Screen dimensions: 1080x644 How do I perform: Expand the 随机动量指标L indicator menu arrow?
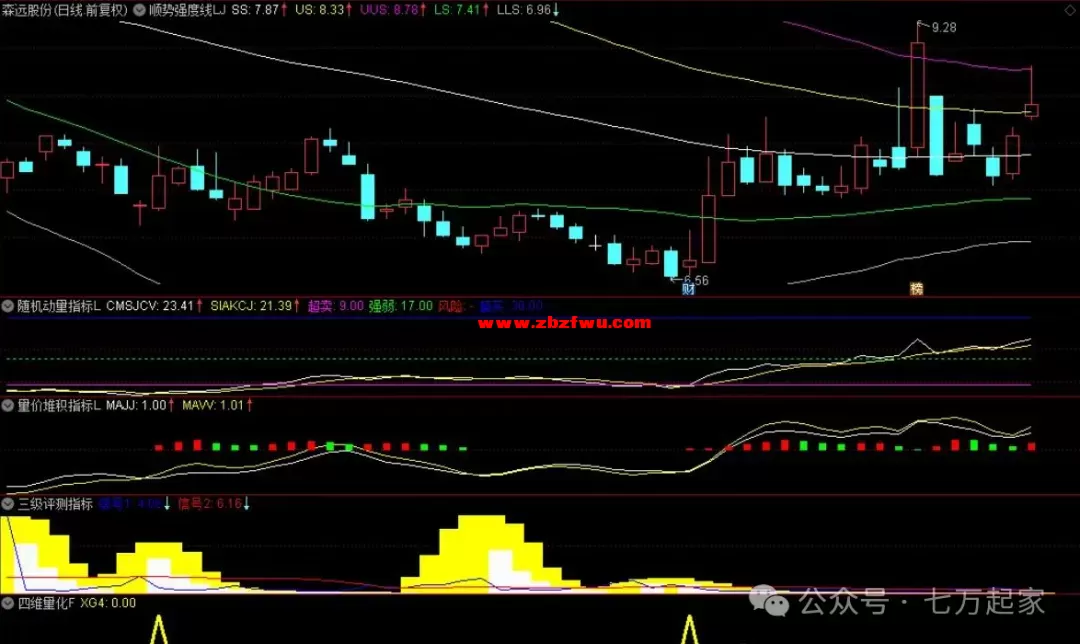pos(8,306)
